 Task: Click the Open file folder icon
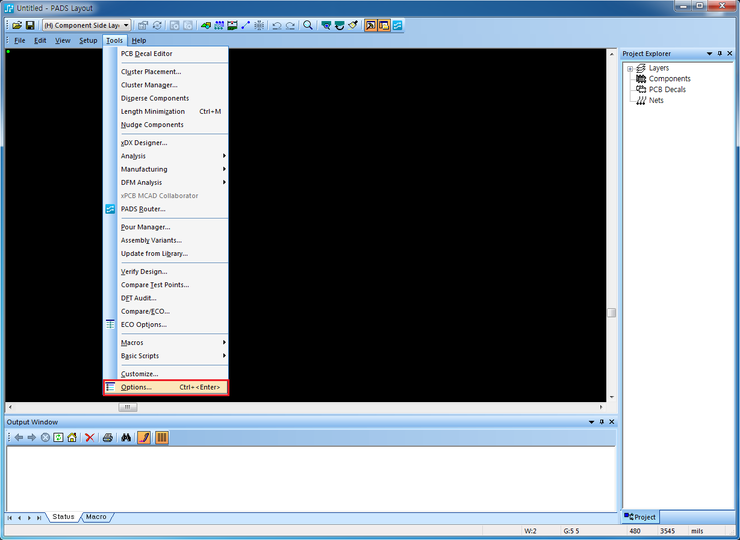point(17,25)
